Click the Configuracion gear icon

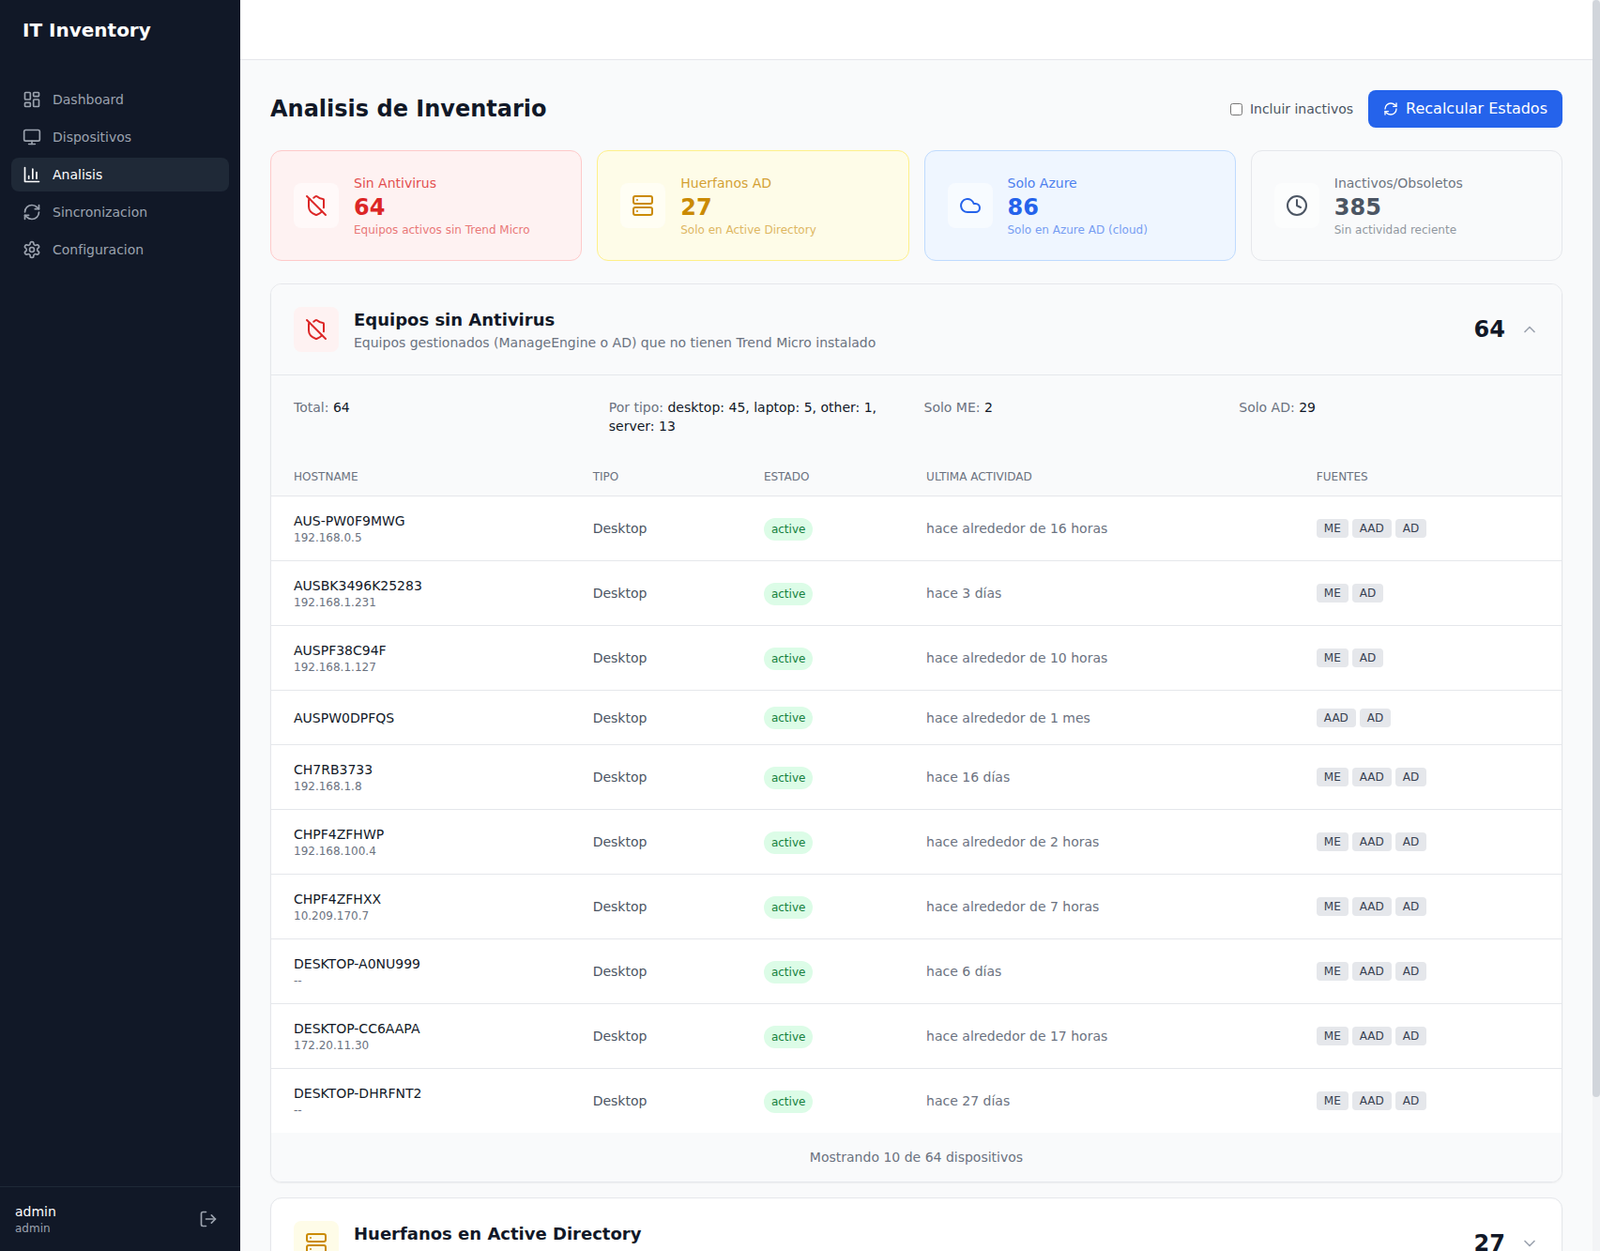pyautogui.click(x=32, y=250)
